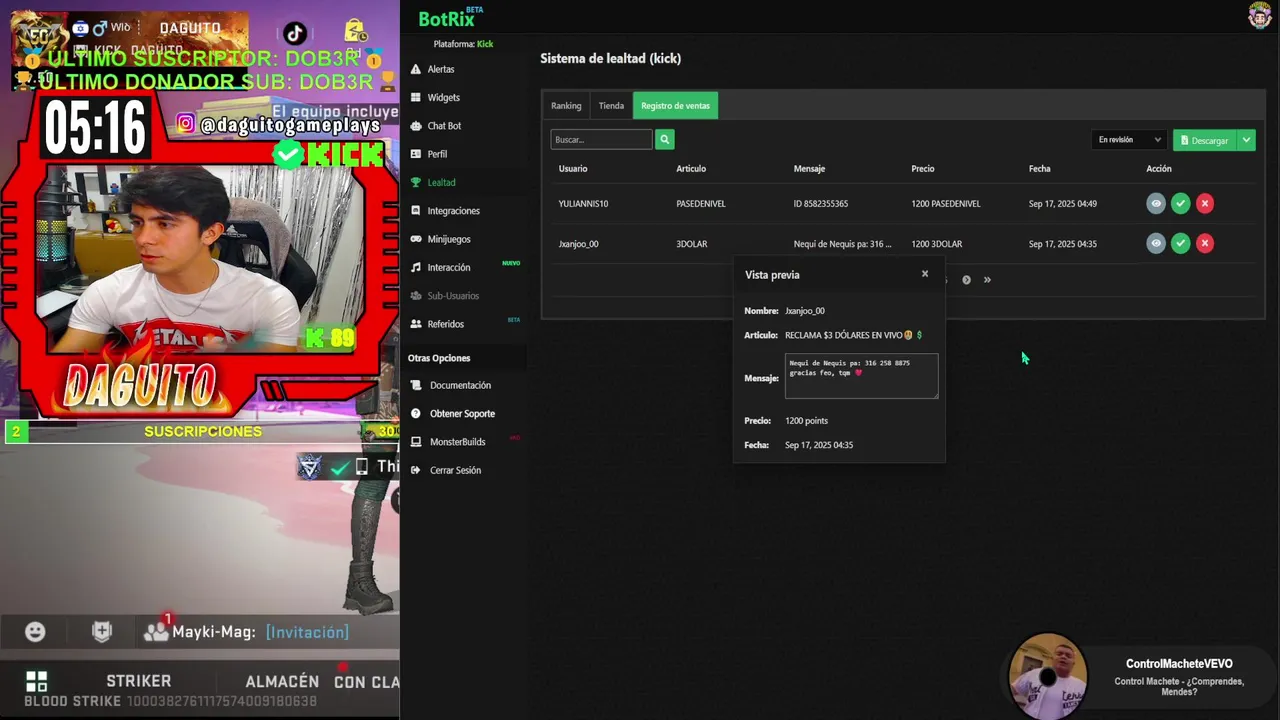
Task: Click the YULIANNIS10 username cell
Action: pos(583,204)
